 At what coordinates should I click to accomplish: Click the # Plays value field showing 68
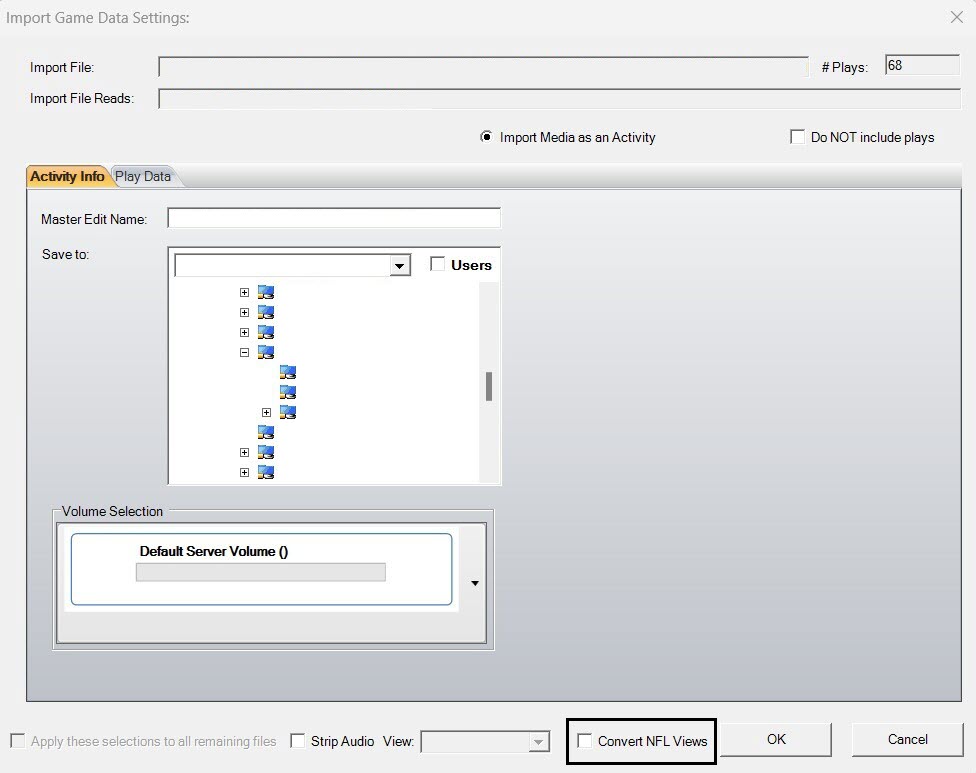[922, 65]
